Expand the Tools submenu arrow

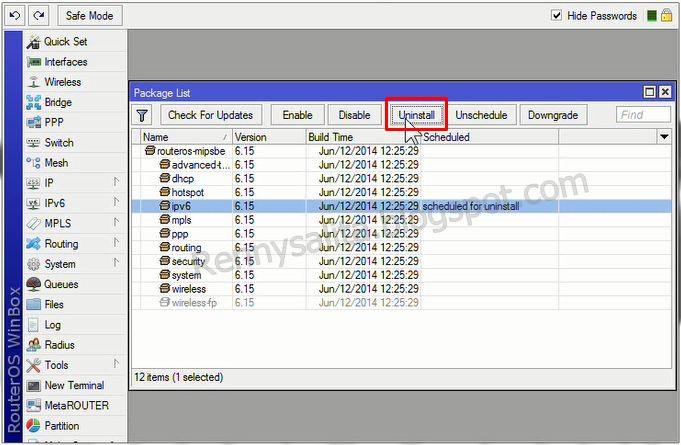tap(116, 363)
